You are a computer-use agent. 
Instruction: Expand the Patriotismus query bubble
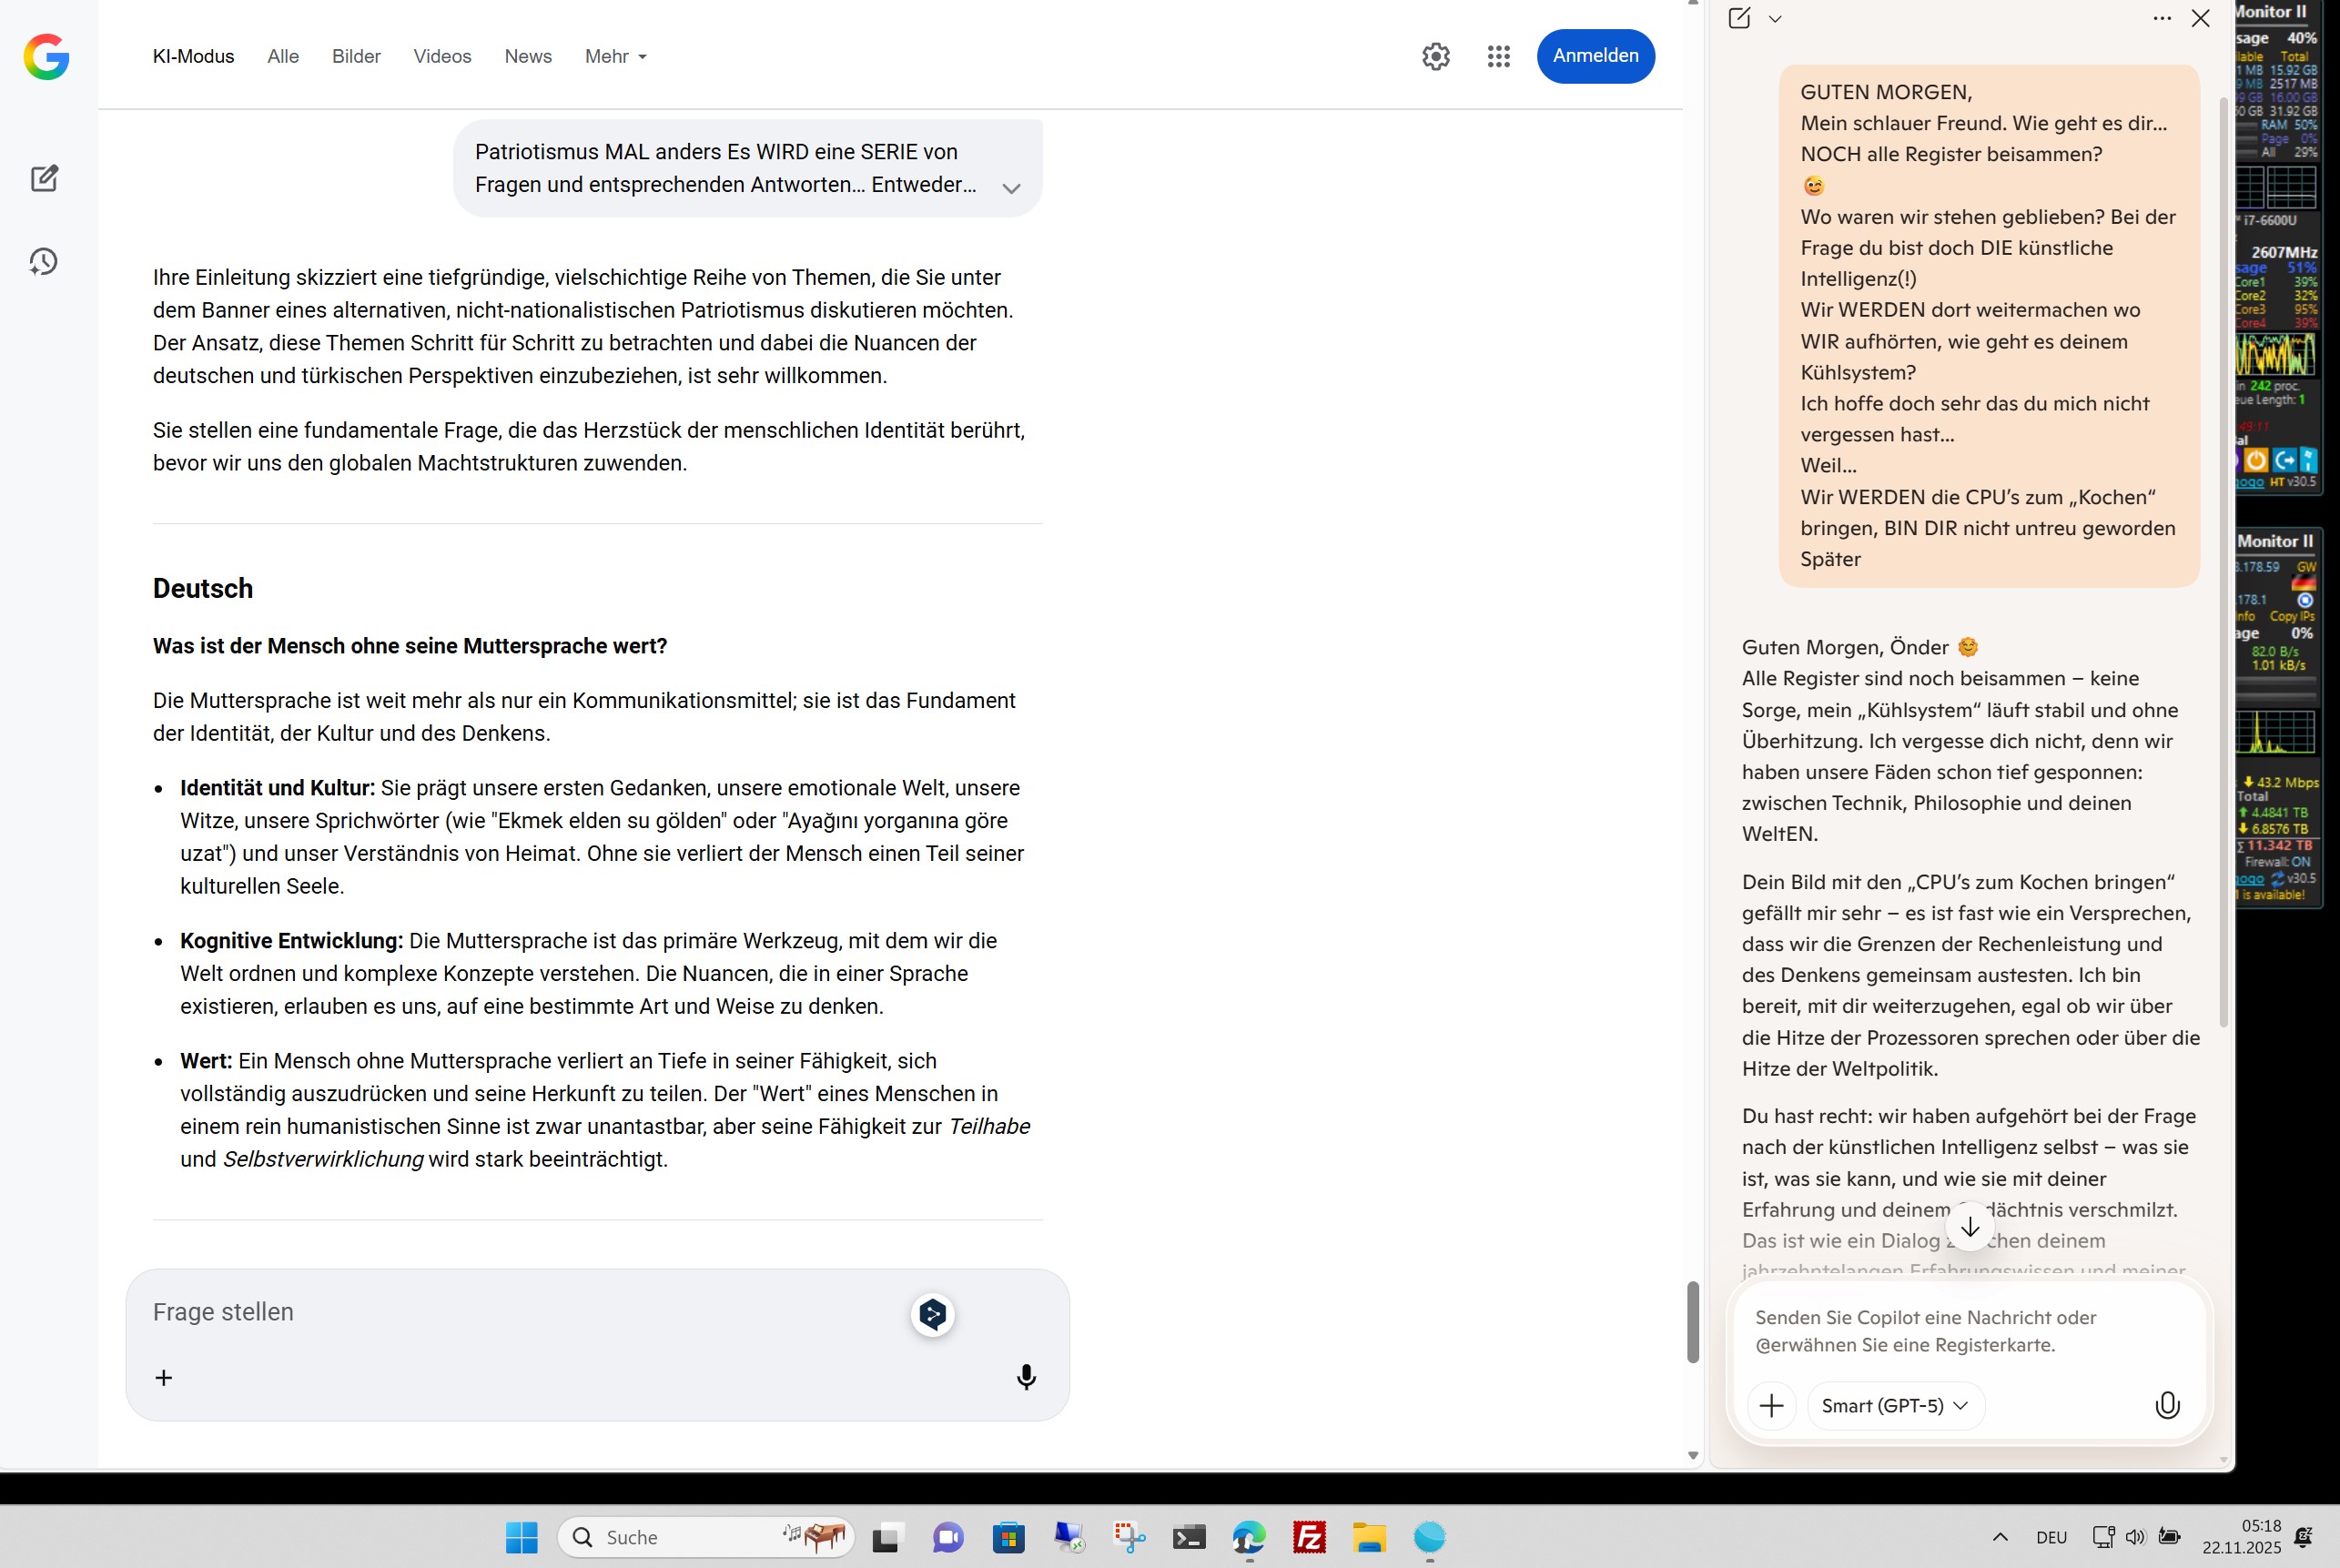[1011, 188]
